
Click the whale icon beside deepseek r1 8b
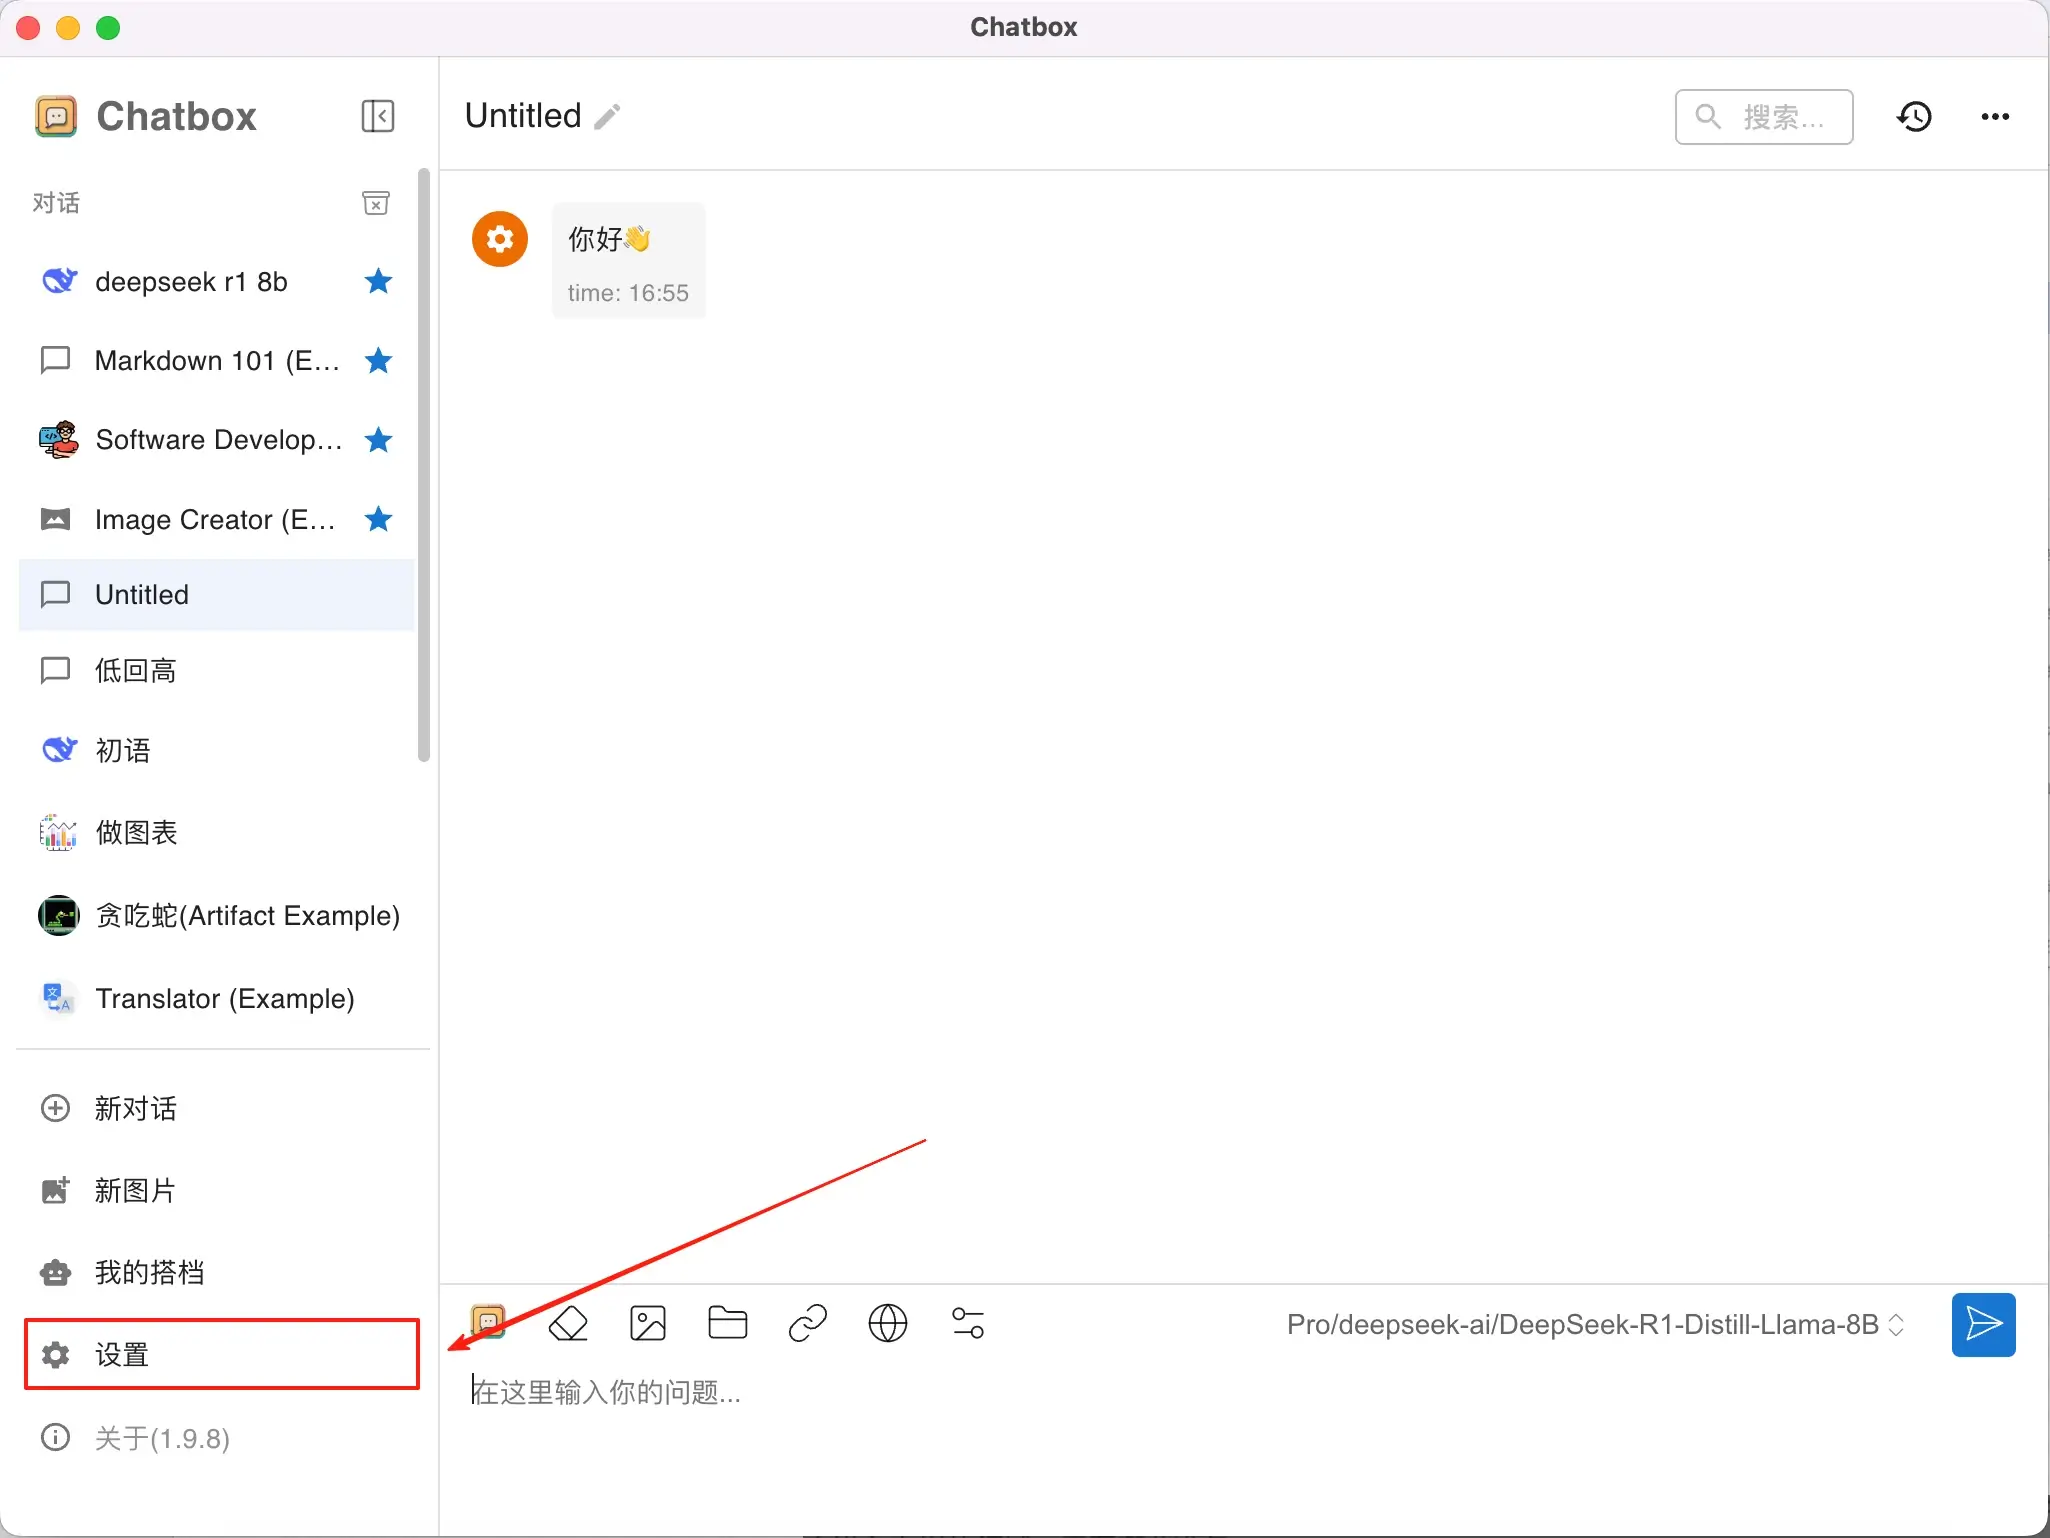(58, 281)
